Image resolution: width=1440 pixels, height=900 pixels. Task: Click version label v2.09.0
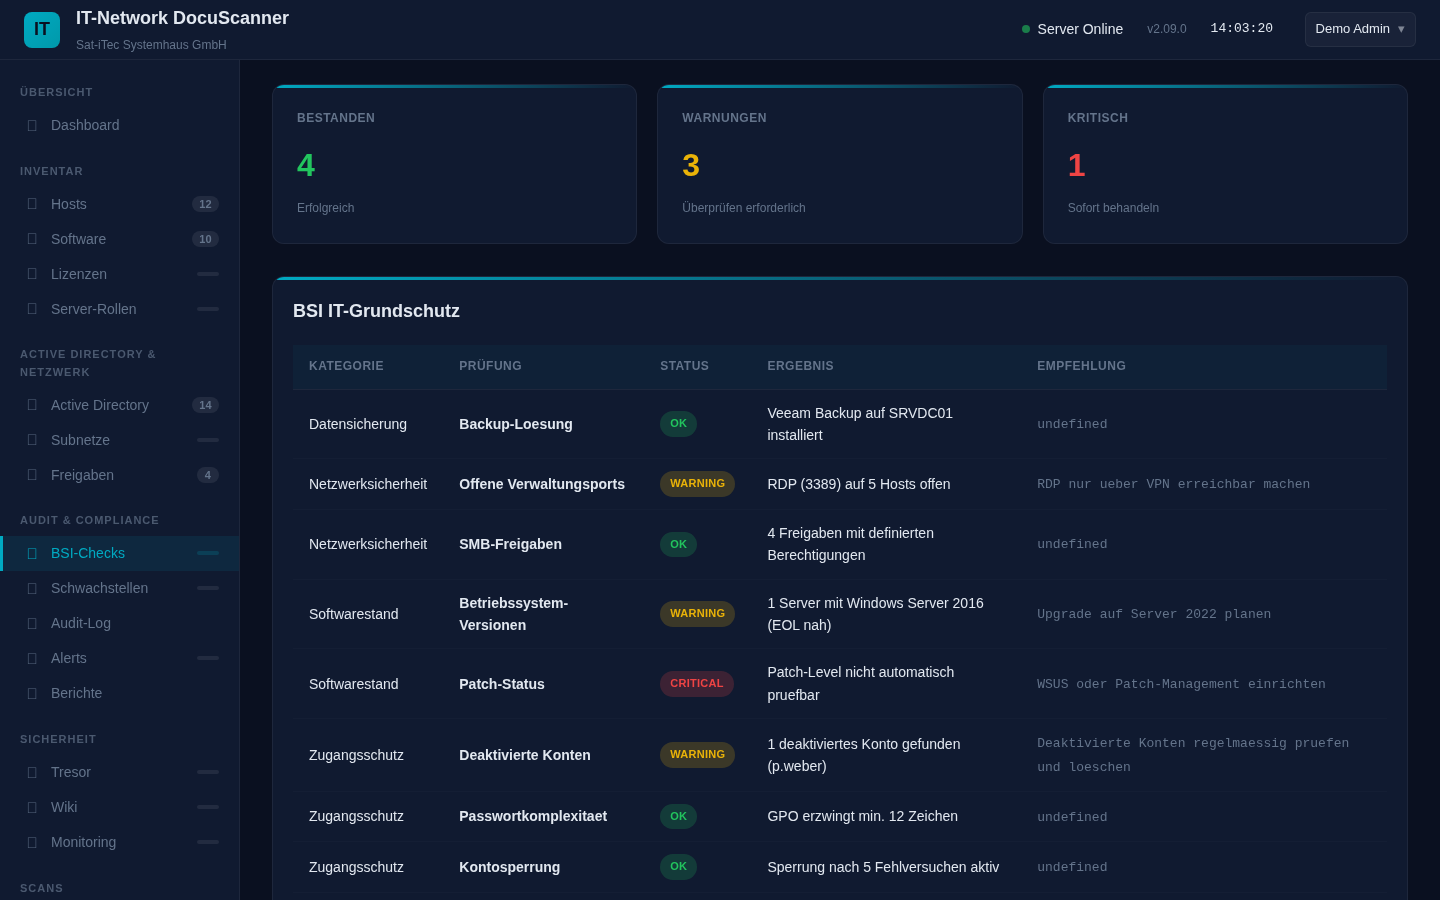1167,29
